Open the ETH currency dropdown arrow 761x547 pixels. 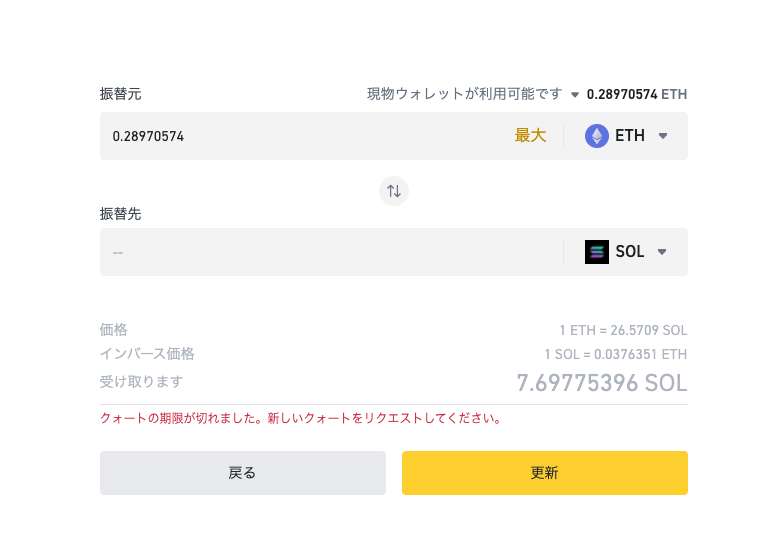[663, 136]
